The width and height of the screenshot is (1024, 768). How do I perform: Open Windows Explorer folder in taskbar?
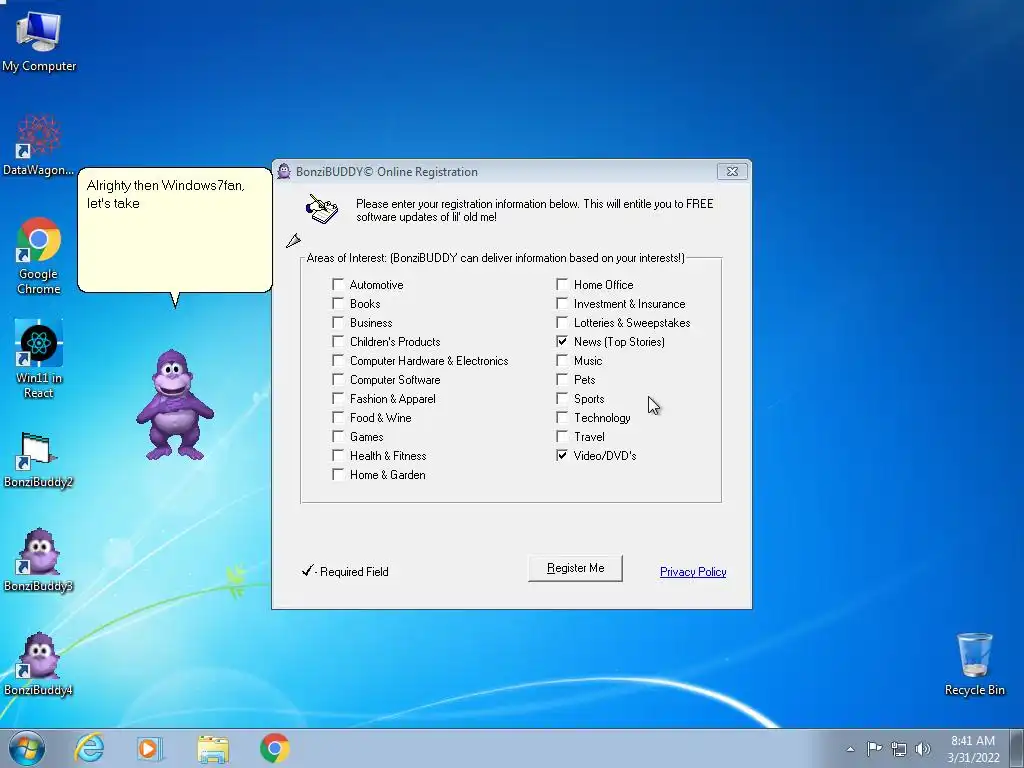coord(213,748)
